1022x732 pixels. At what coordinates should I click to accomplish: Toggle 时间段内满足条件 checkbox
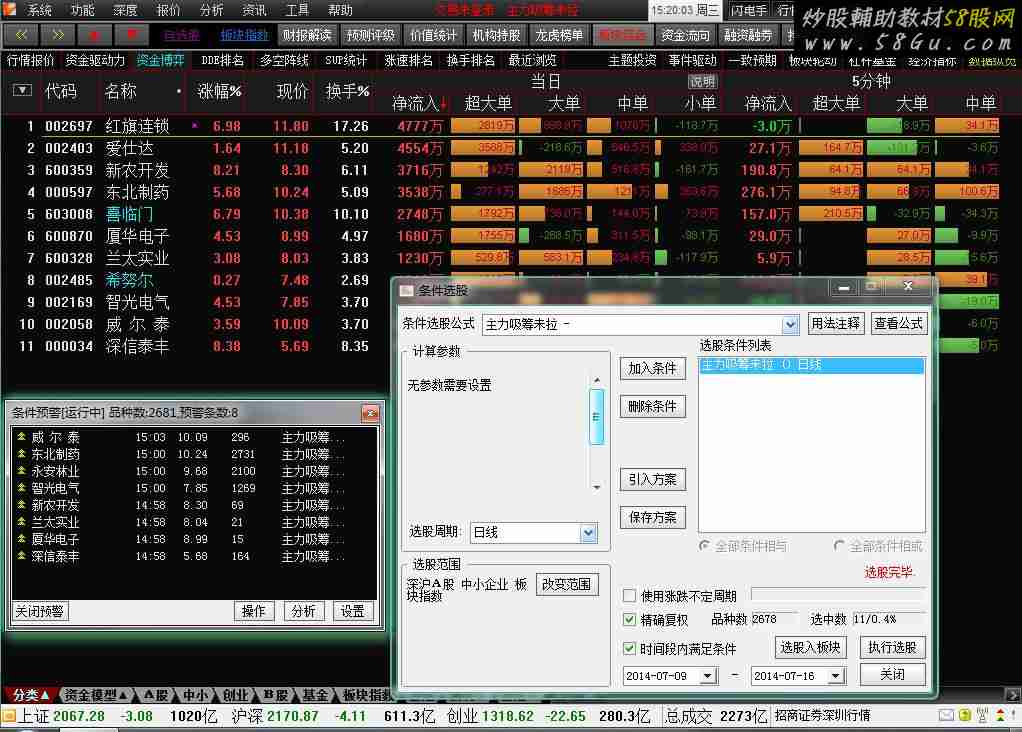coord(630,649)
